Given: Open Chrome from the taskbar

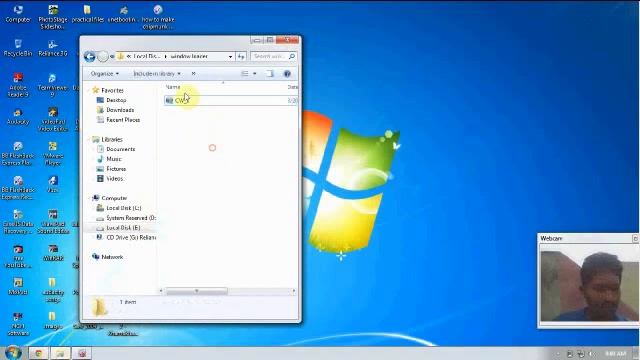Looking at the screenshot, I should click(x=38, y=353).
